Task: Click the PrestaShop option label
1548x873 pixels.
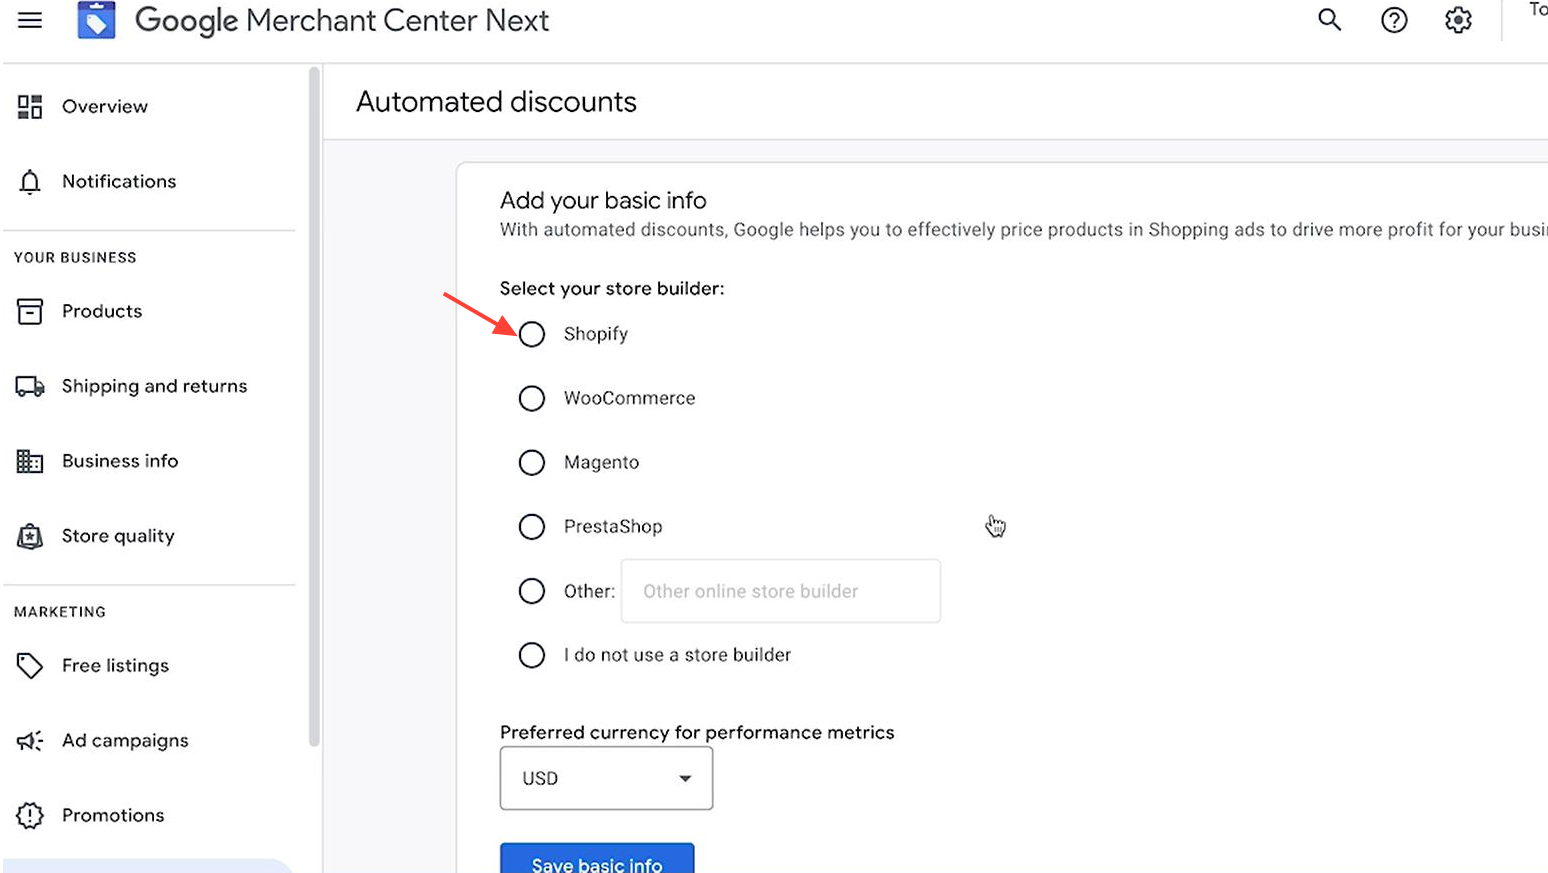Action: [613, 527]
